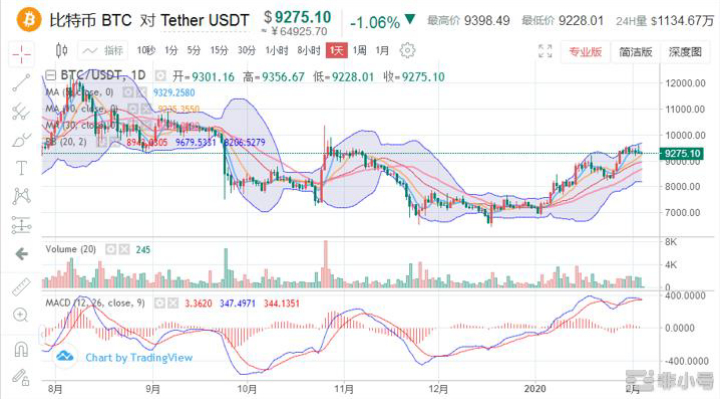The image size is (720, 399).
Task: Switch to 专业版 view
Action: 585,52
